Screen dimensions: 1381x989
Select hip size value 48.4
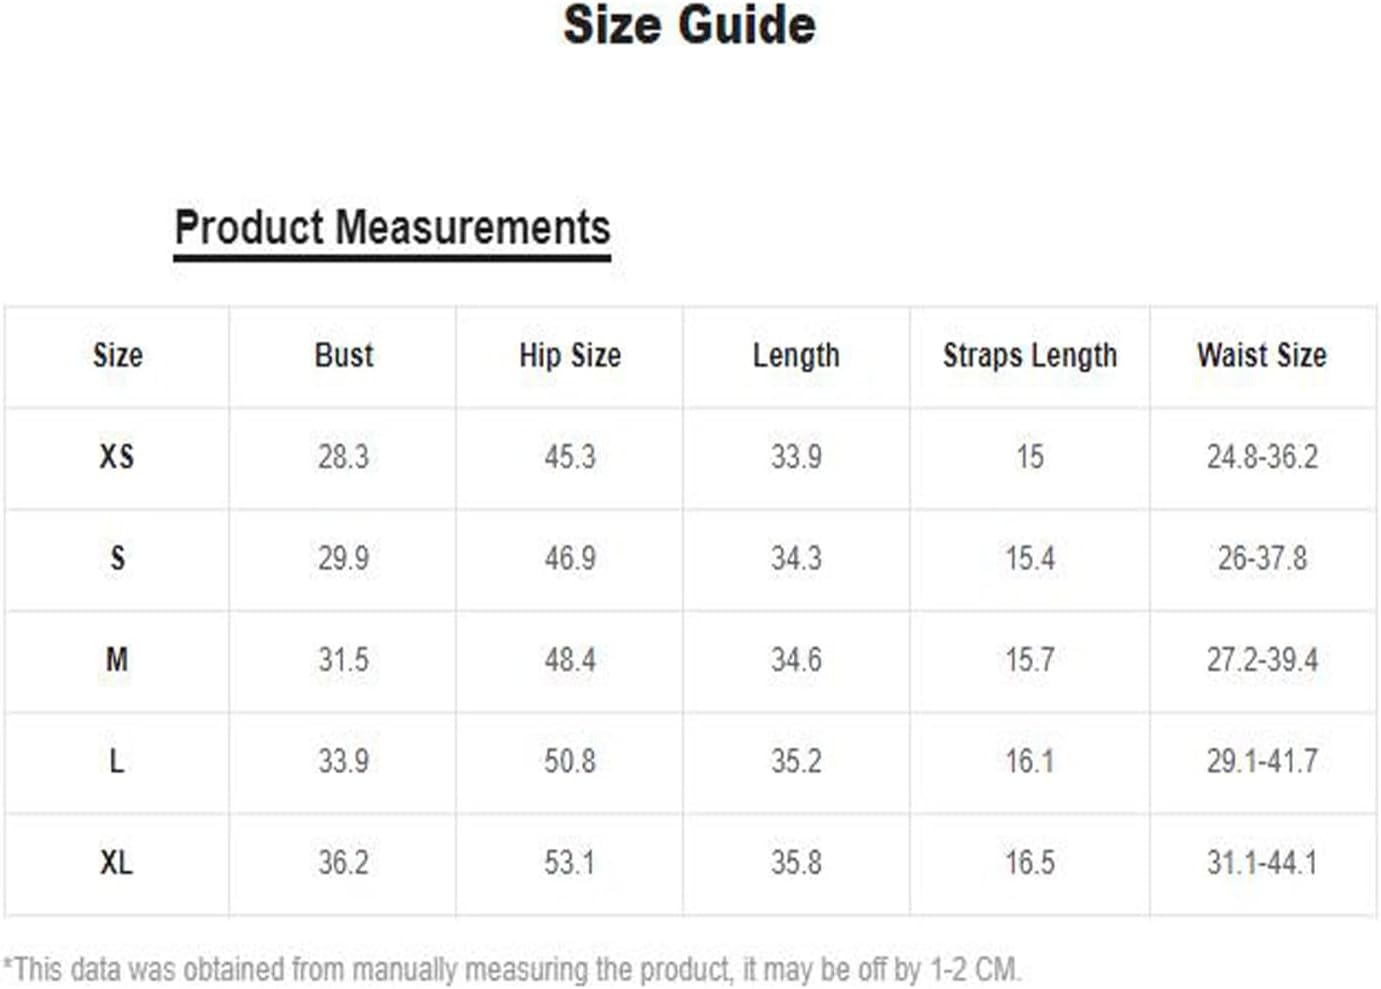(569, 660)
